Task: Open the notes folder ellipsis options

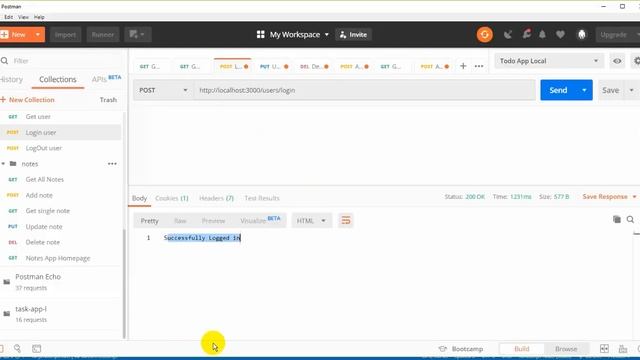Action: (112, 164)
